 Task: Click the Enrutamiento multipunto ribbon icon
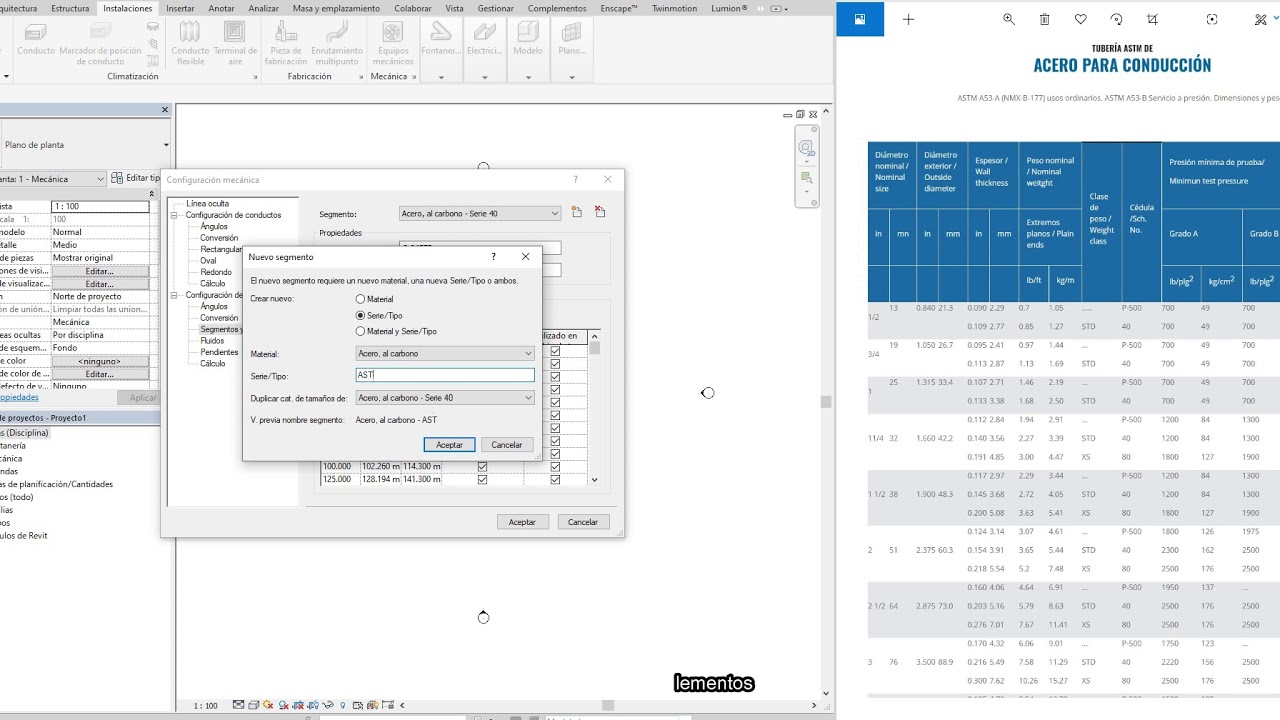click(x=336, y=32)
